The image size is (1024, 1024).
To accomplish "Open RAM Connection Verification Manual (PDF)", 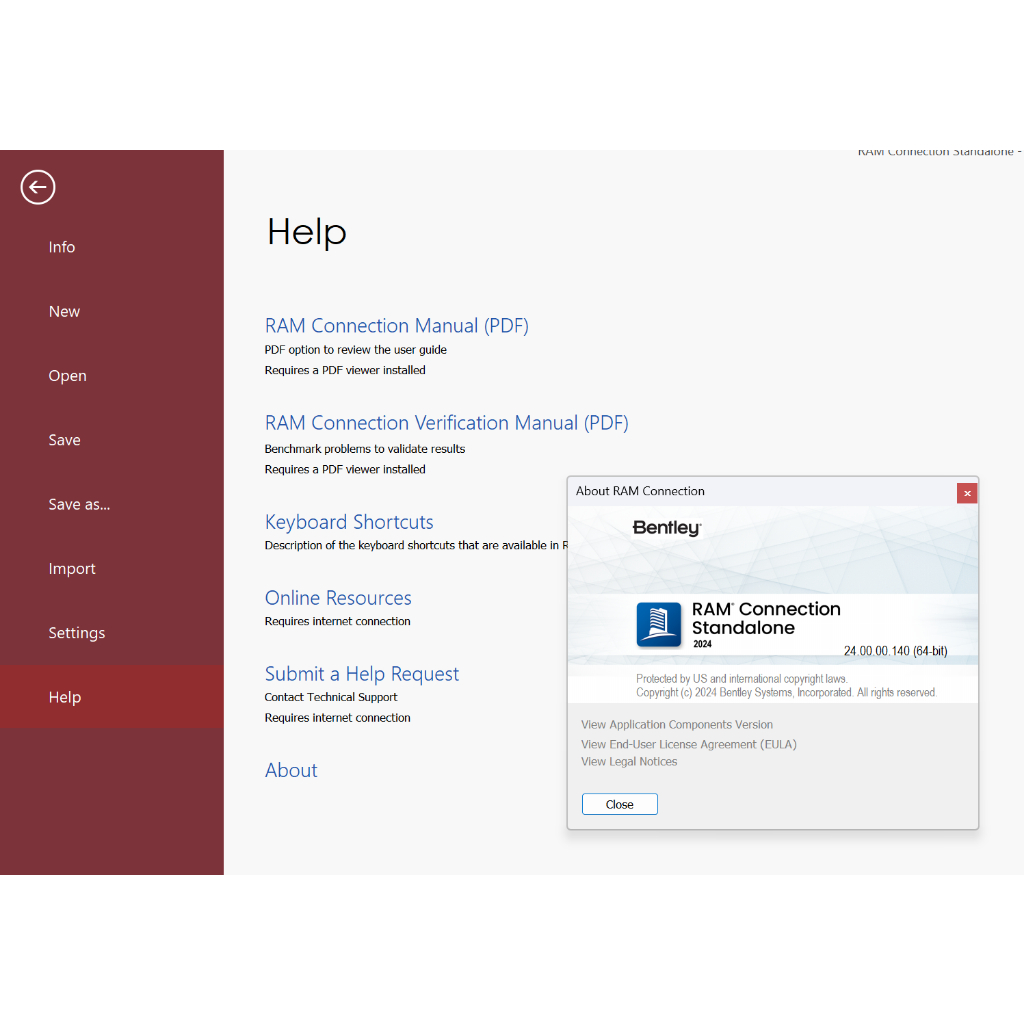I will (x=446, y=423).
